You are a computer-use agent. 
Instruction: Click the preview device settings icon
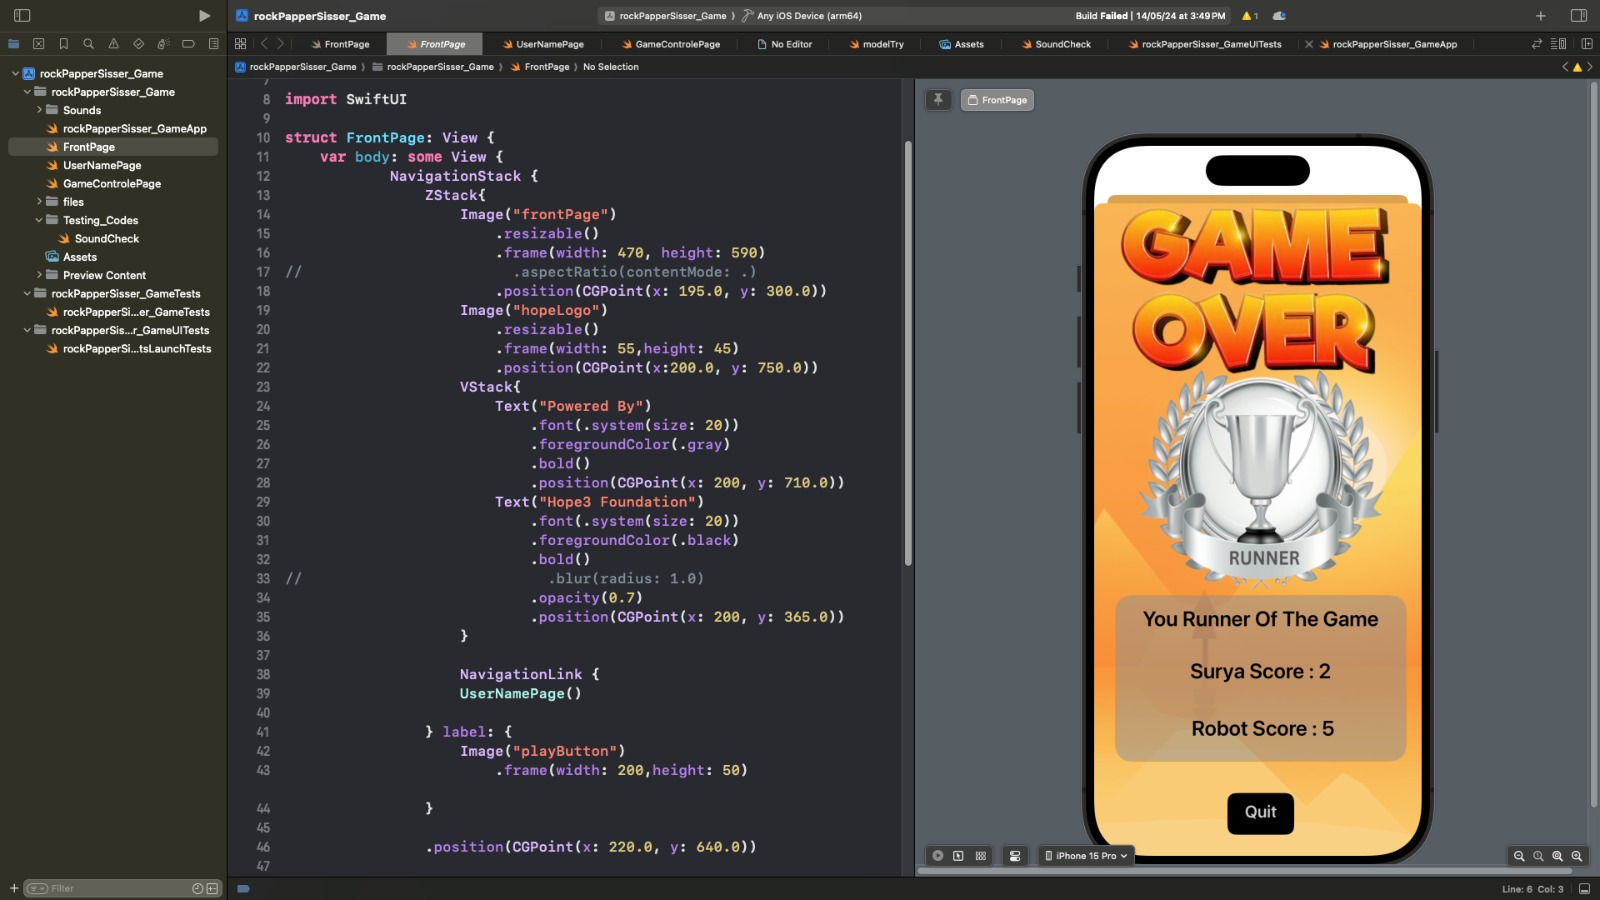[1015, 856]
